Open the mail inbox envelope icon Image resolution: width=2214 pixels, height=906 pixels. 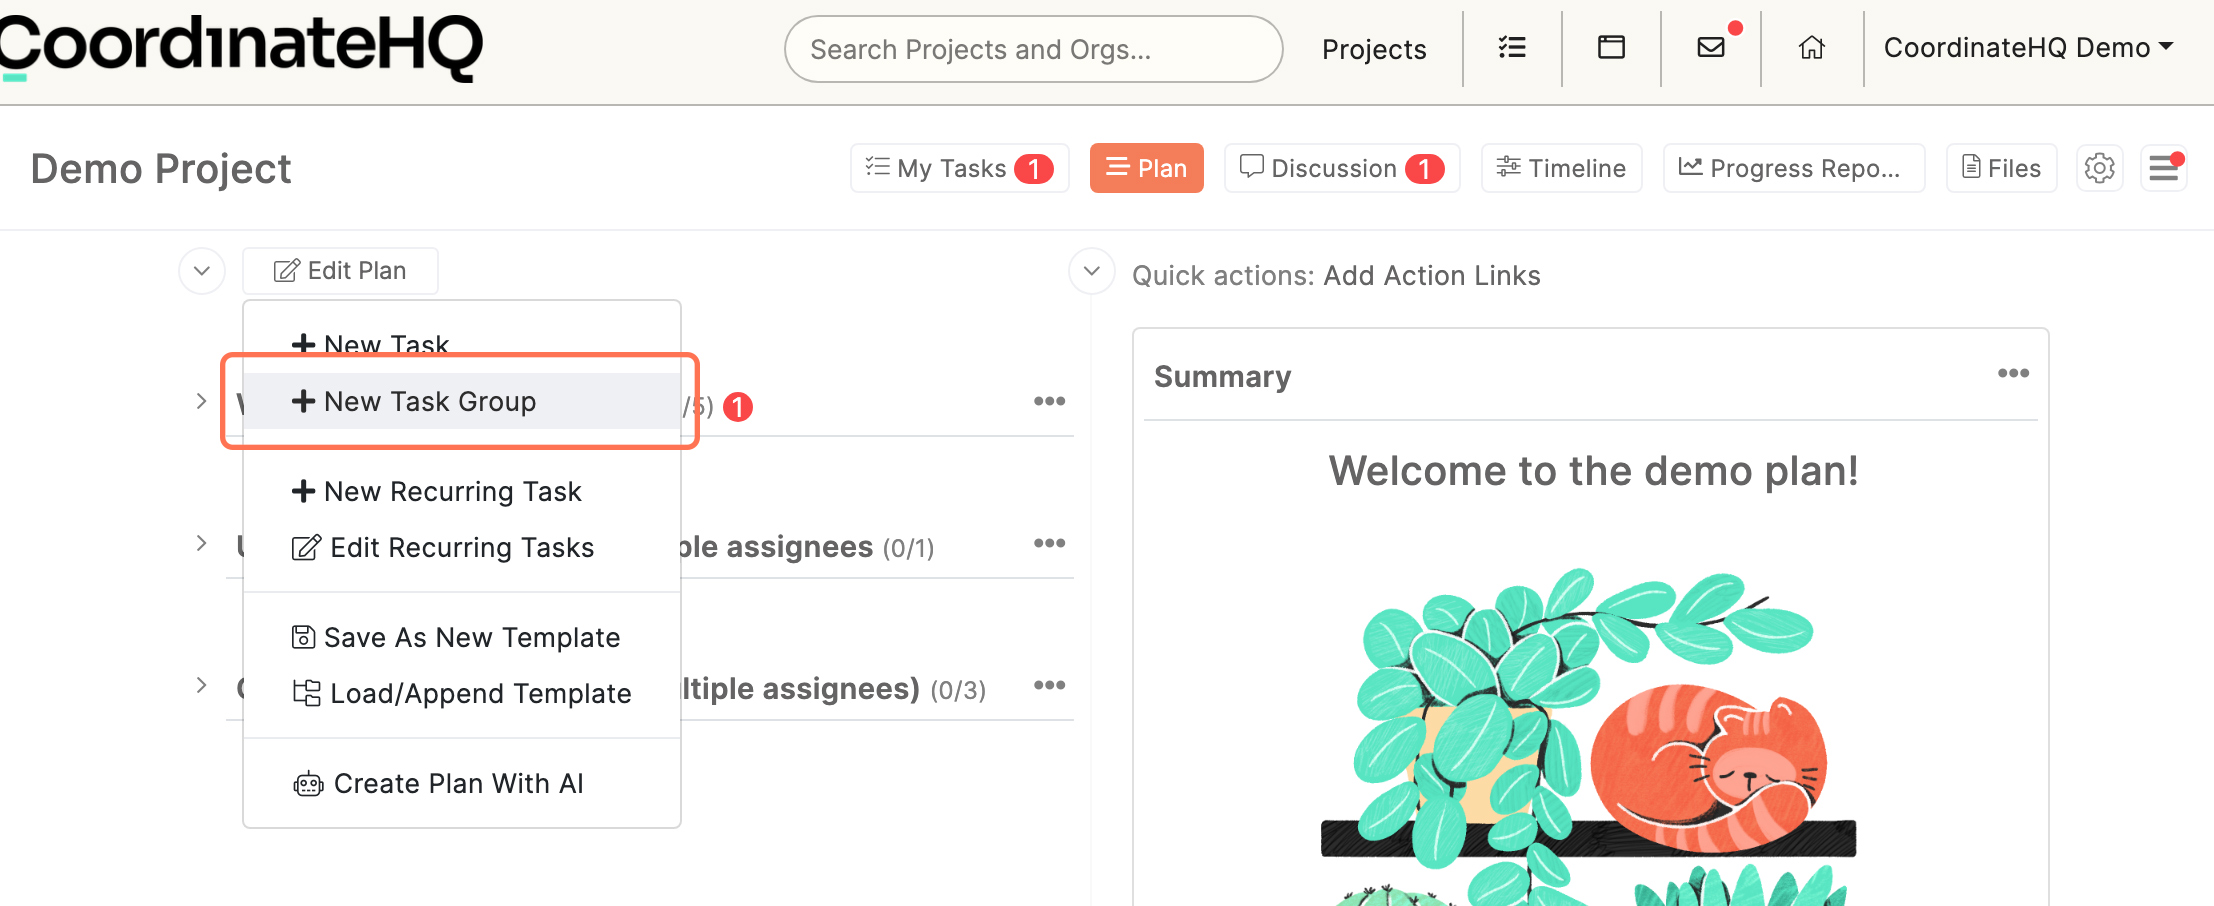point(1711,47)
